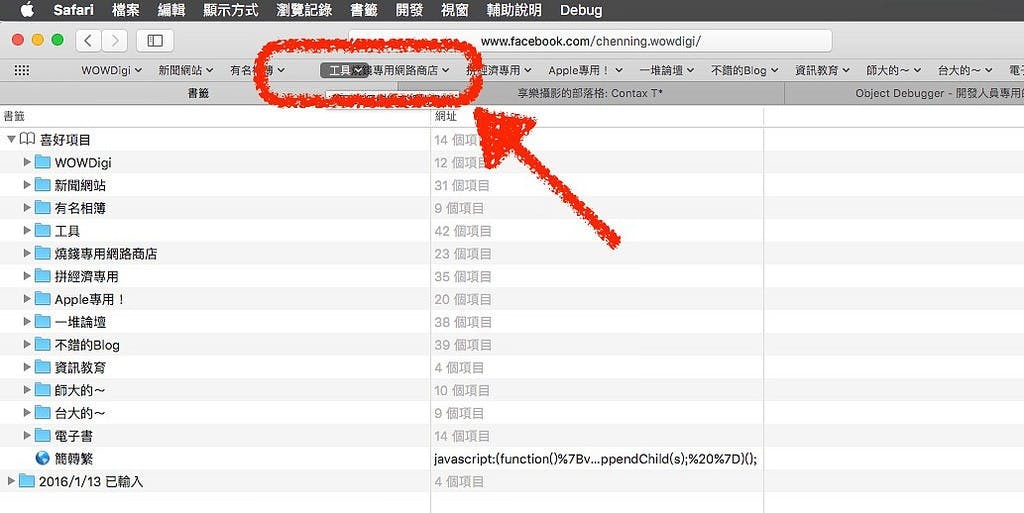
Task: Expand the 拼經濟專用 folder
Action: (x=27, y=276)
